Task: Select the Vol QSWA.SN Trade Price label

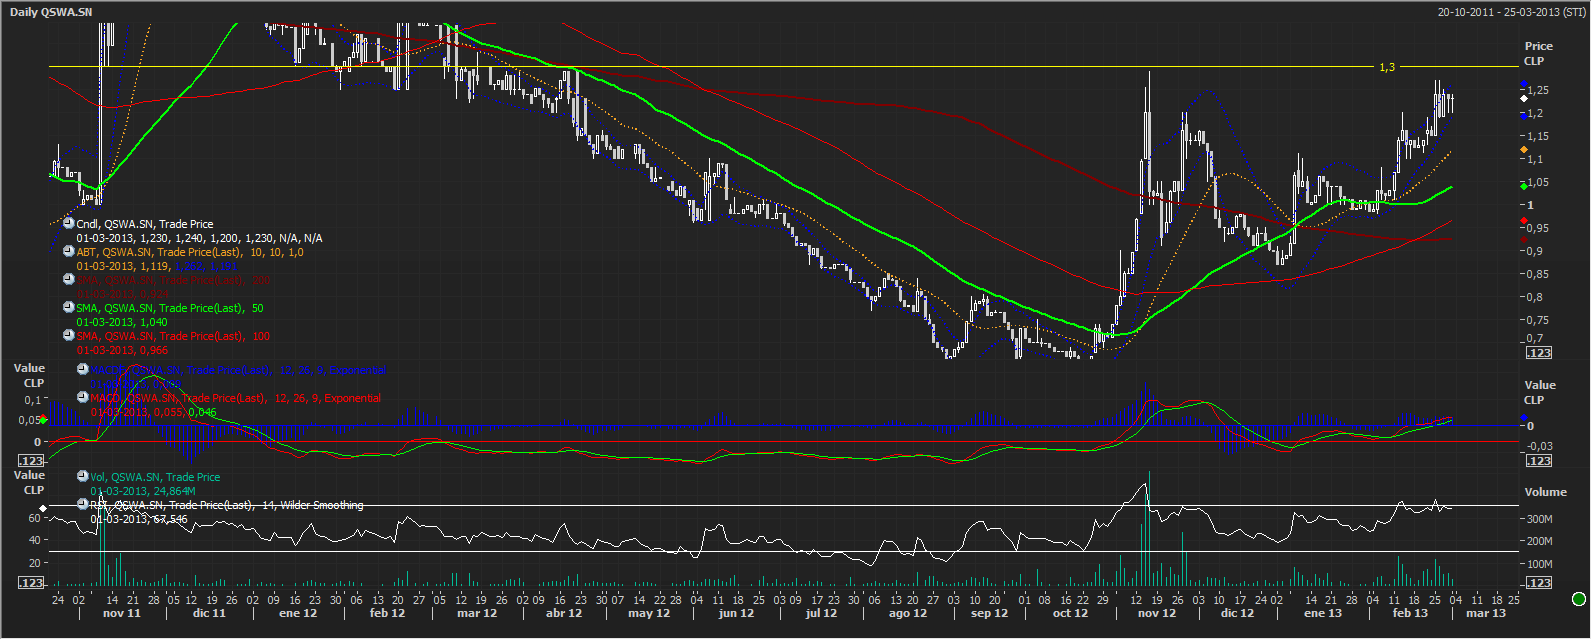Action: tap(155, 478)
